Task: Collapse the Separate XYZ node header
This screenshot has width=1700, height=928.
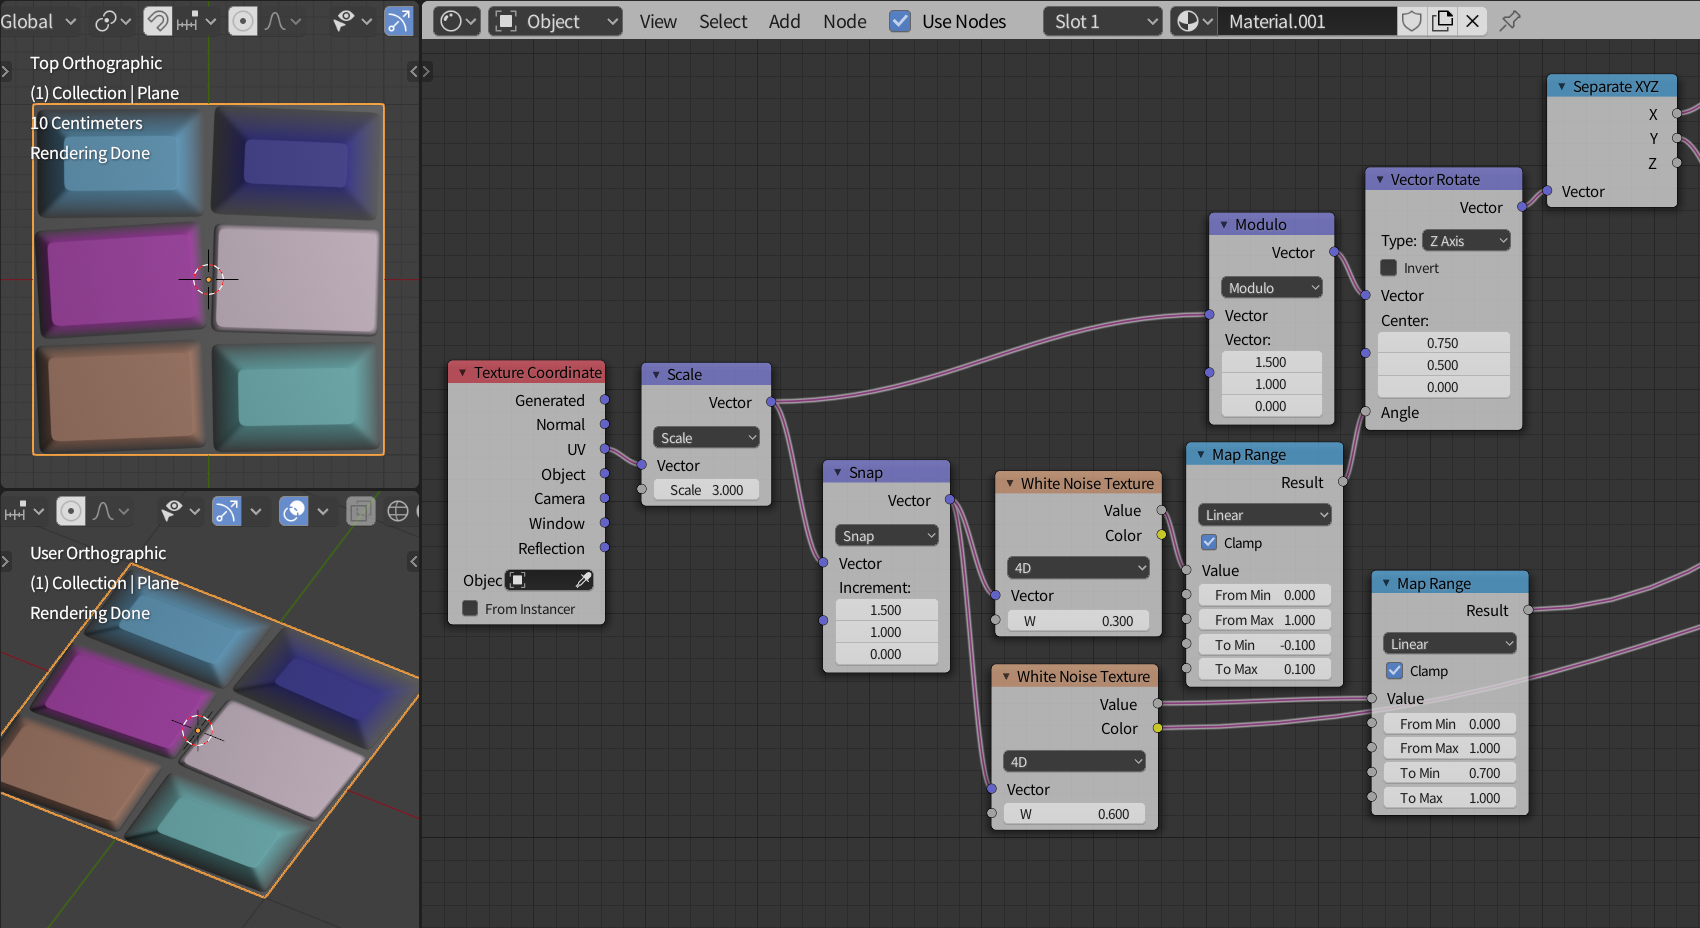Action: click(x=1561, y=86)
